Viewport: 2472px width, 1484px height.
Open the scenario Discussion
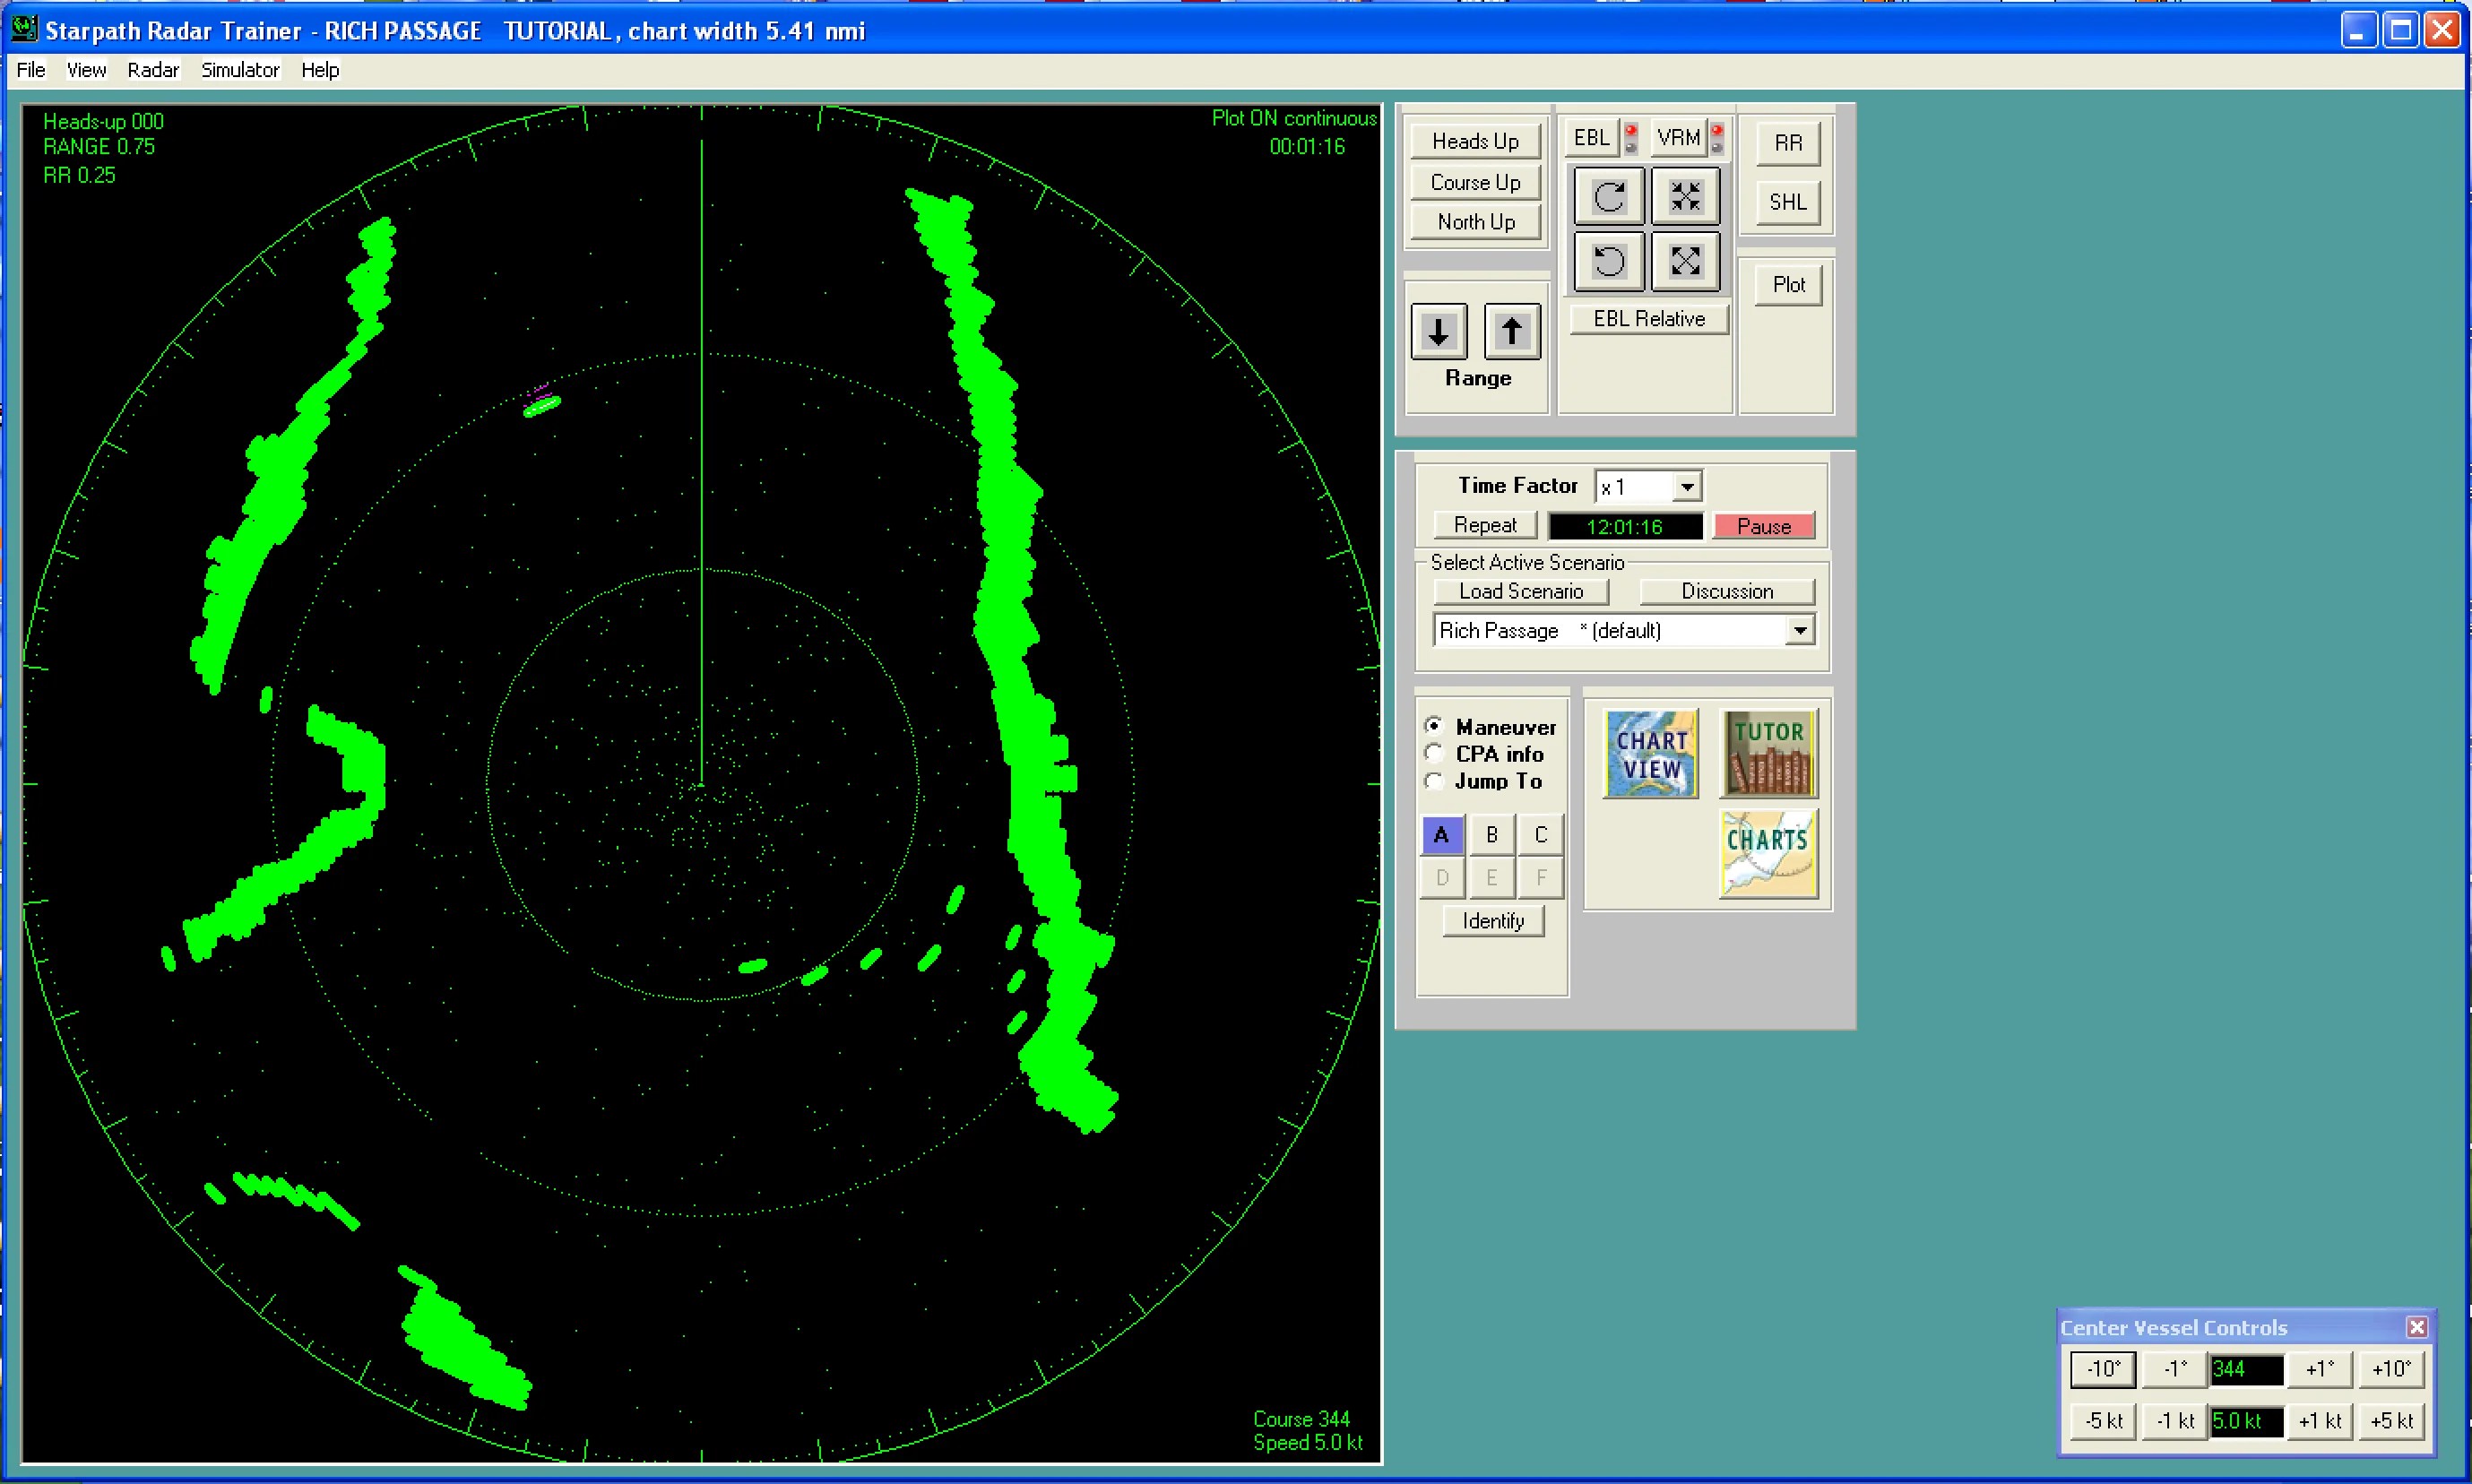(1727, 591)
